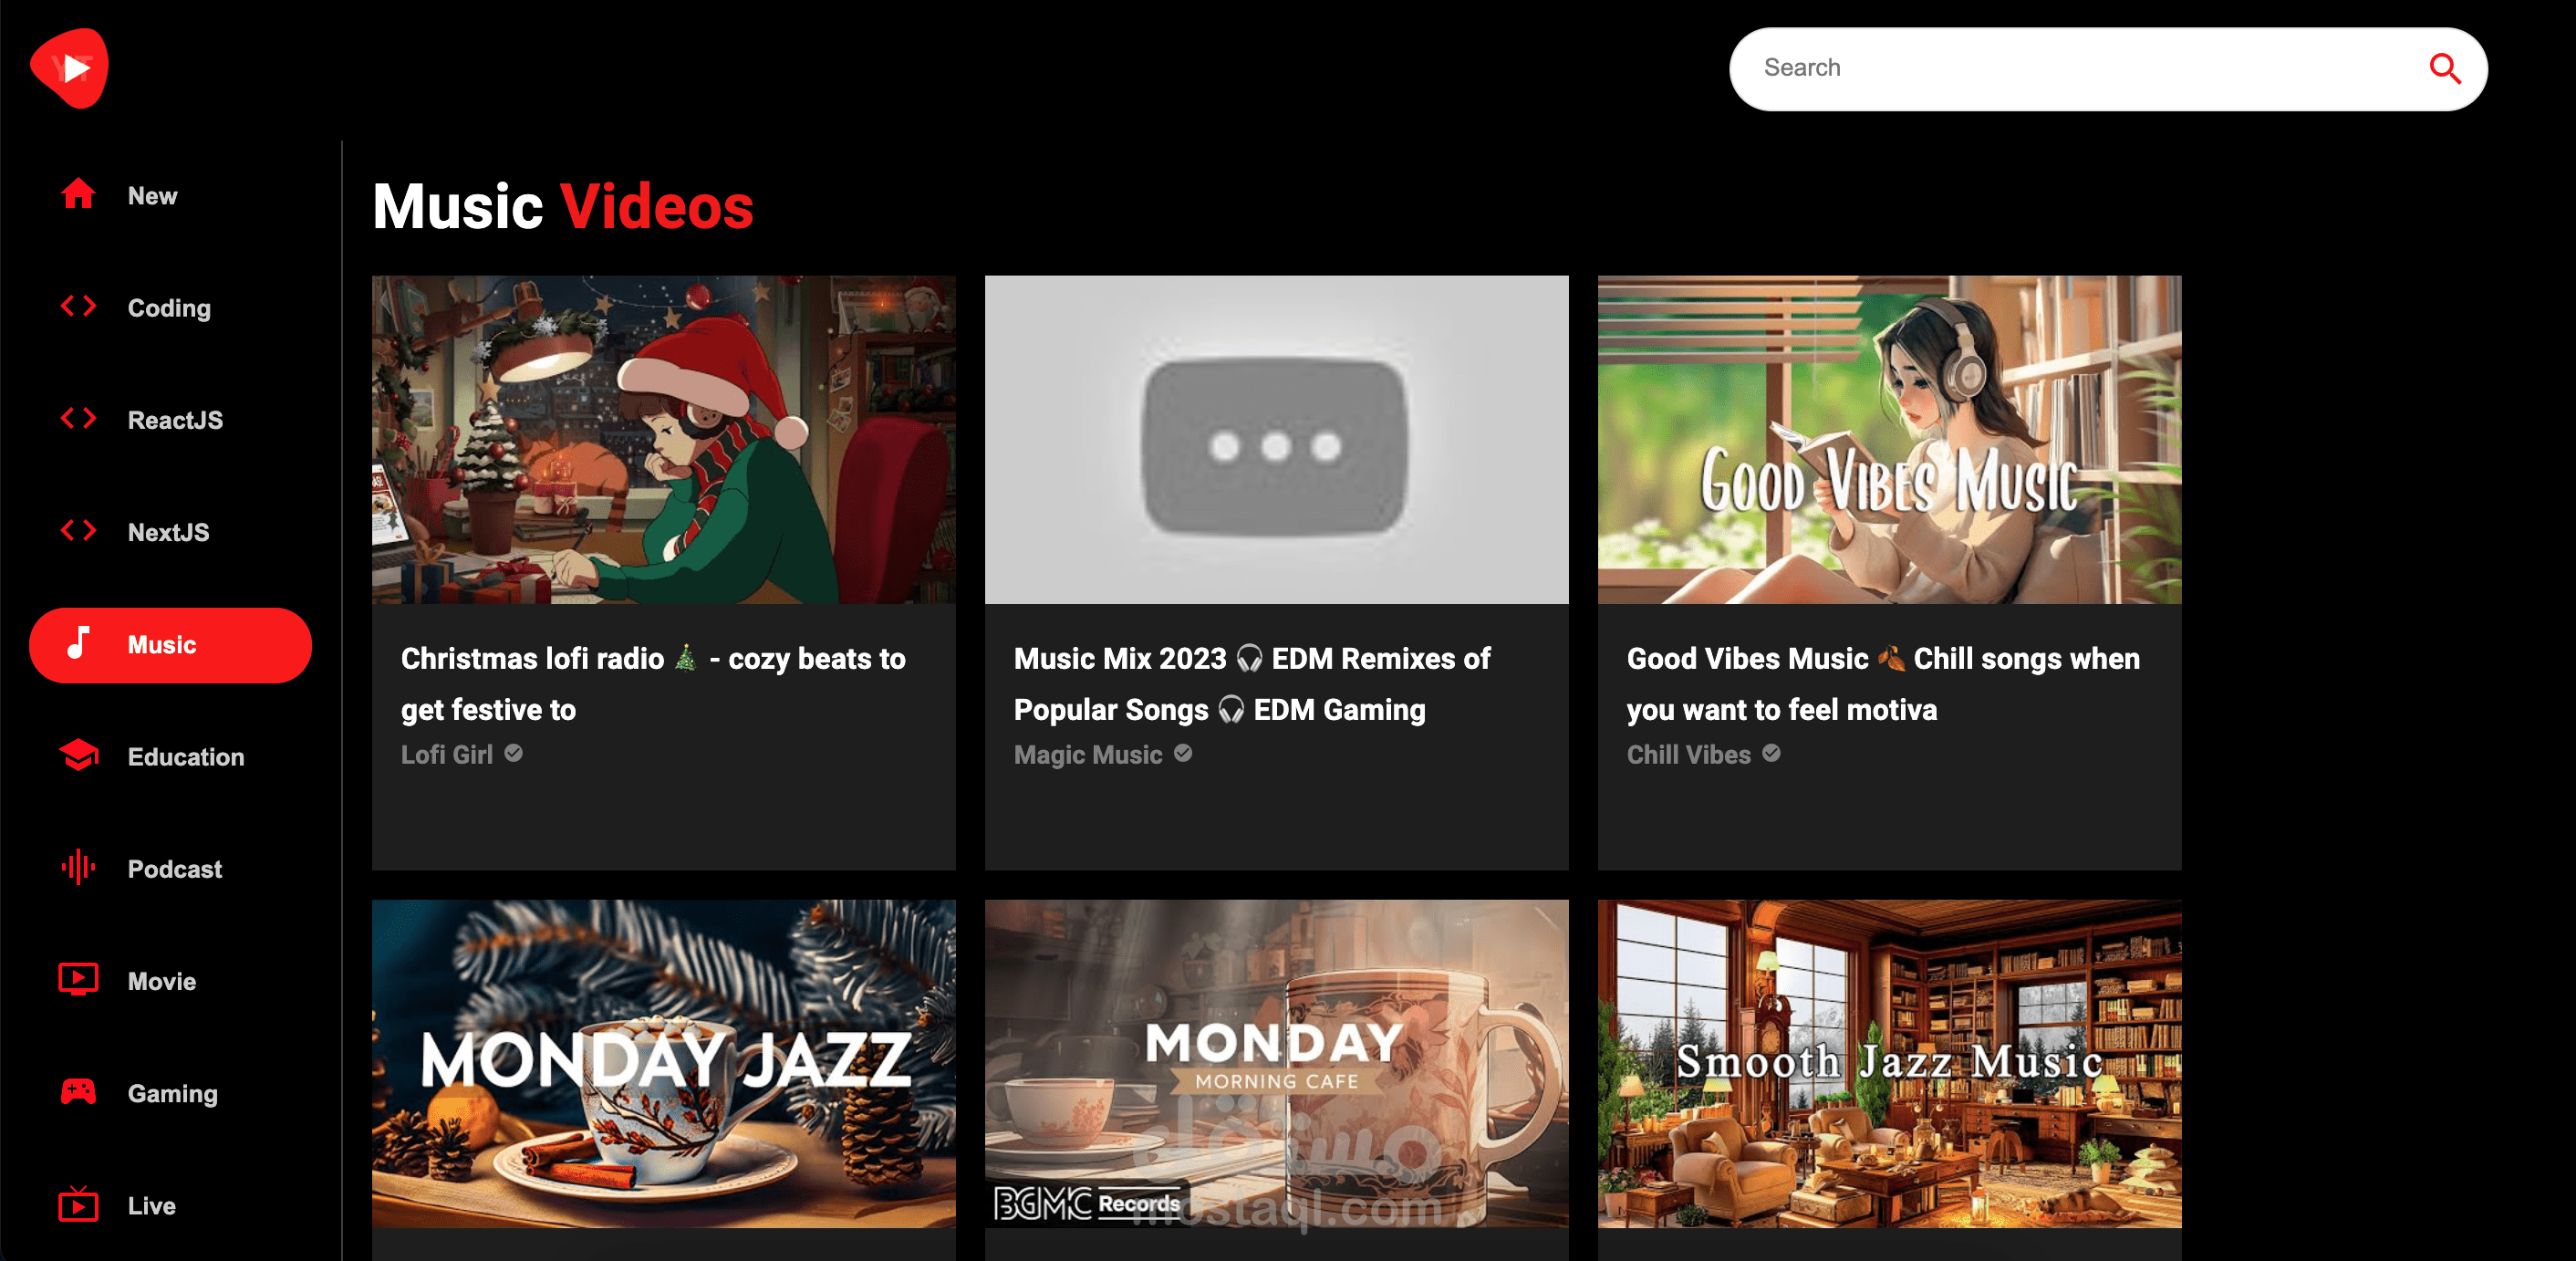Click the music note icon
The image size is (2576, 1261).
pyautogui.click(x=78, y=643)
